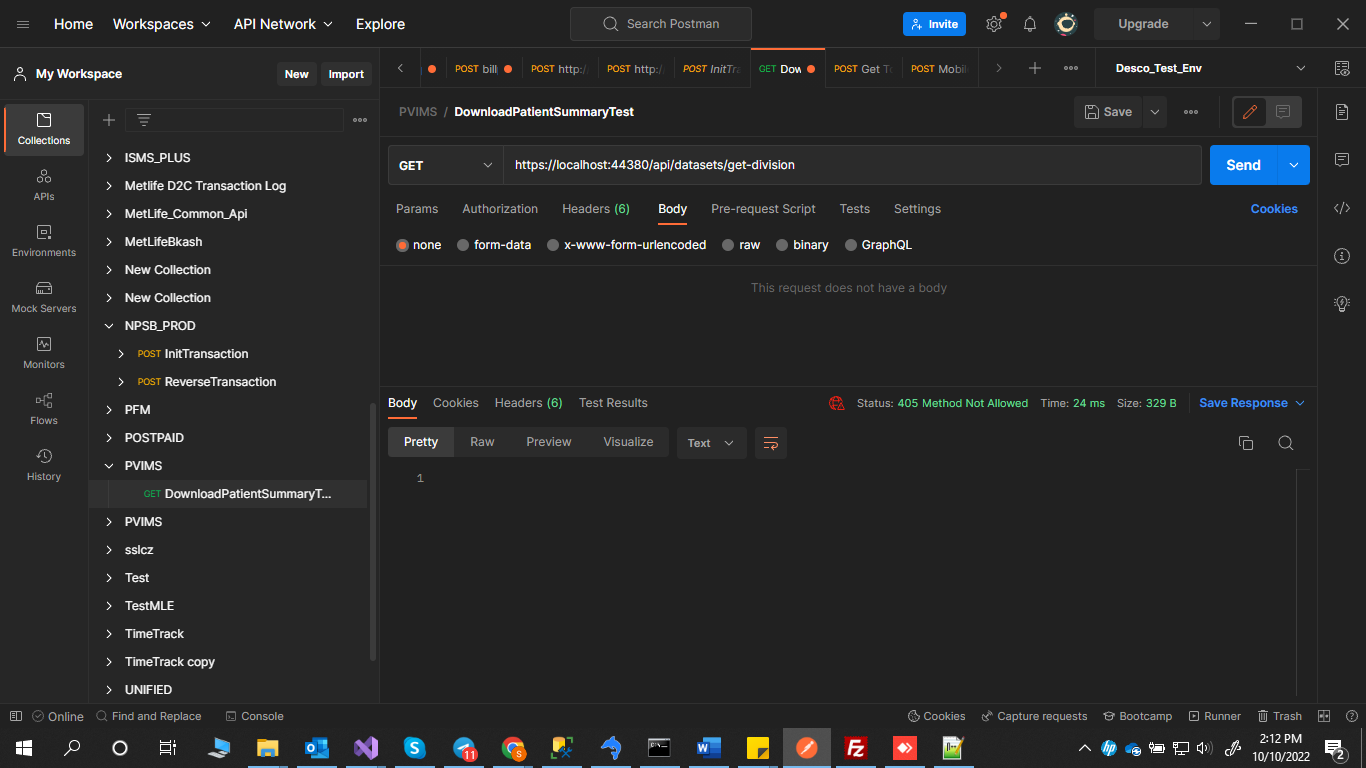Open the Desco_Test_Env environment dropdown

[1210, 68]
